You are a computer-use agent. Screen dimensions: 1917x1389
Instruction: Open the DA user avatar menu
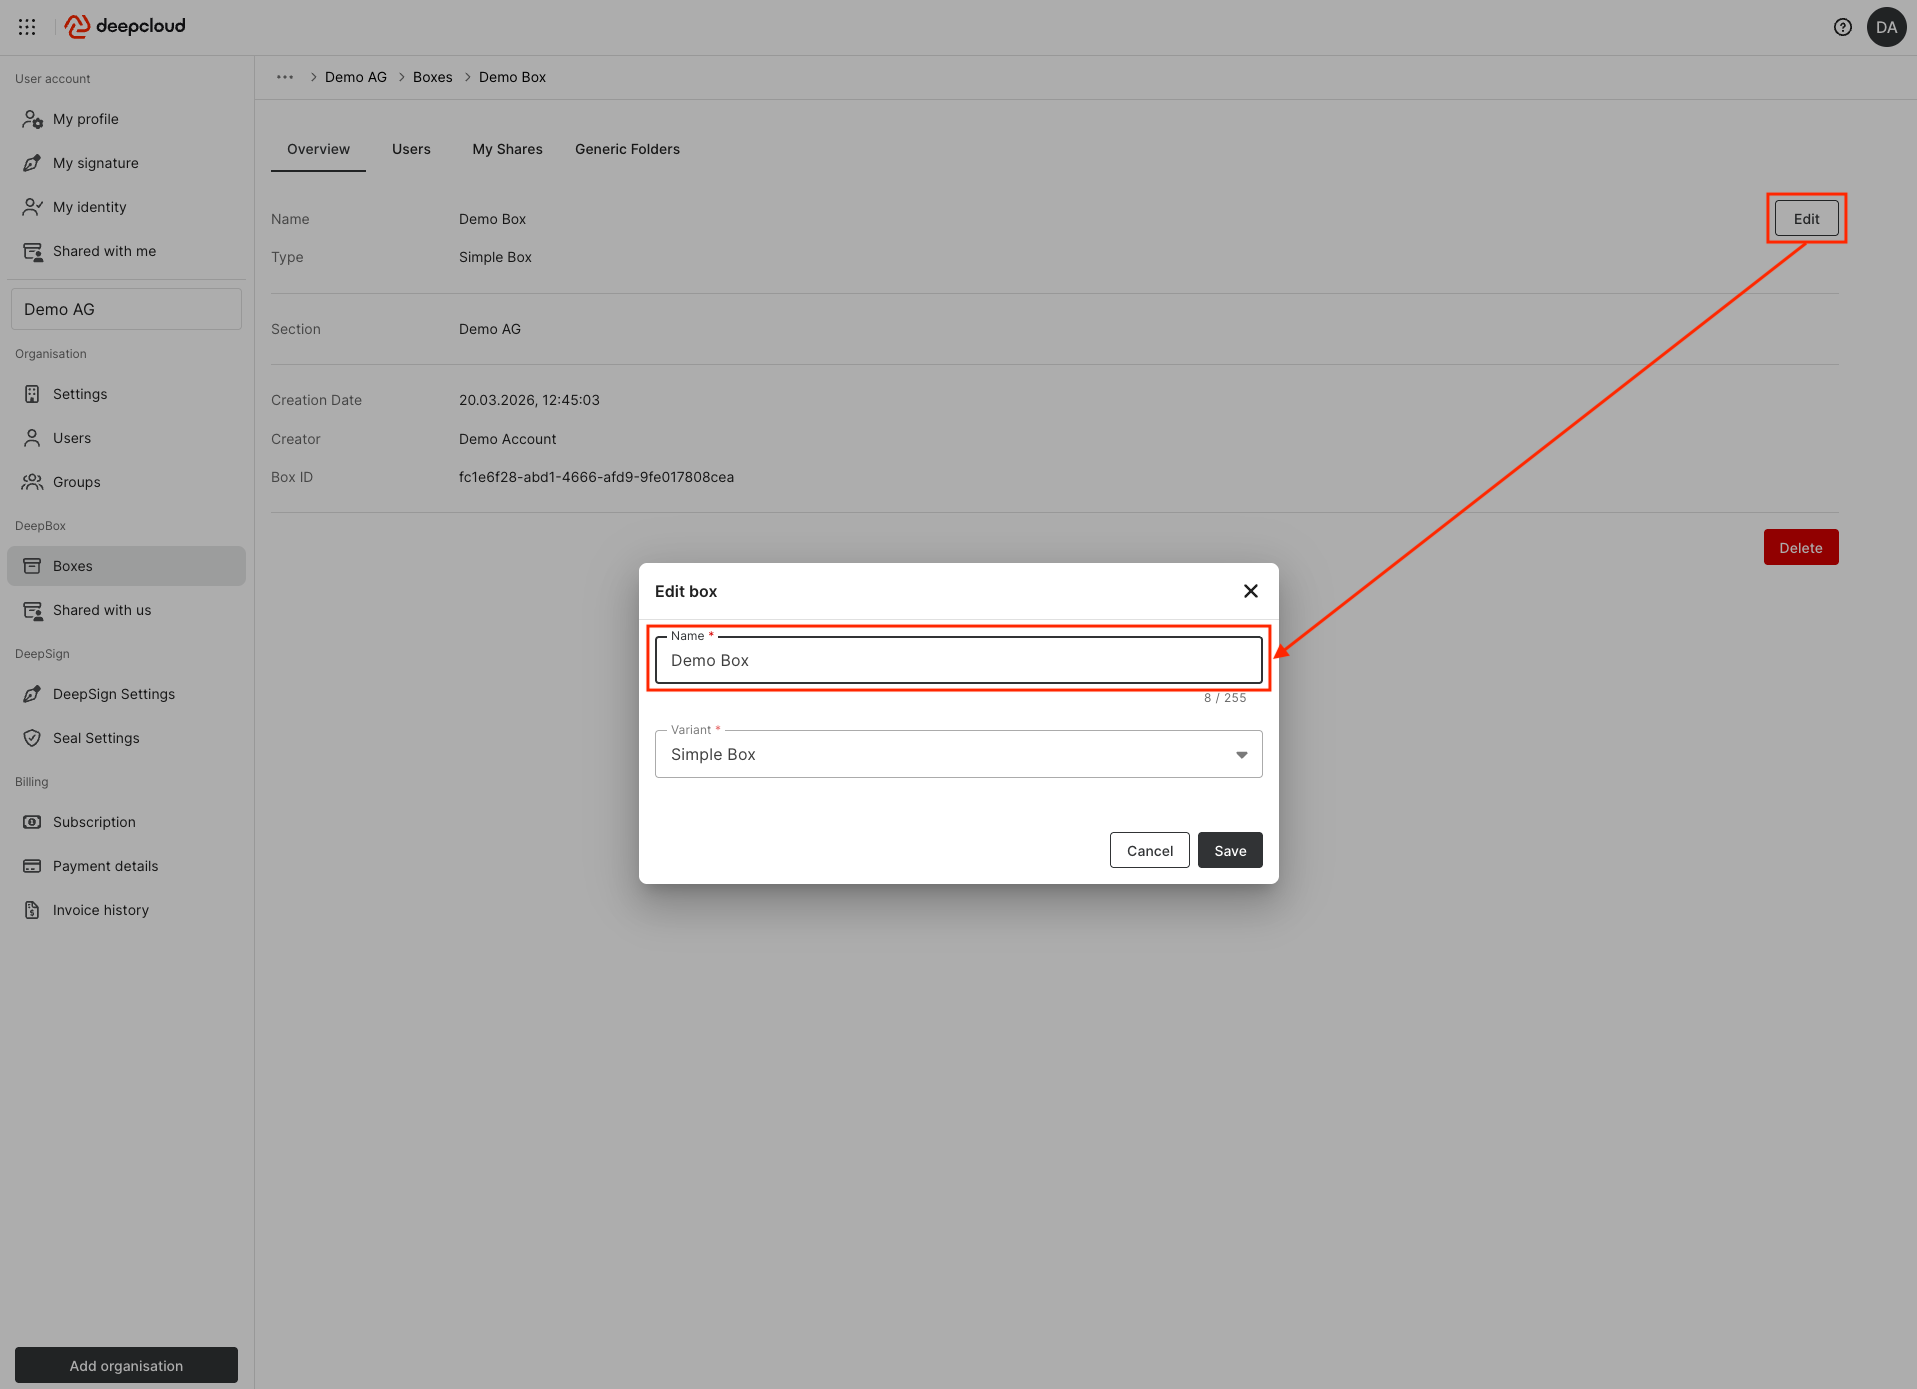[x=1886, y=27]
